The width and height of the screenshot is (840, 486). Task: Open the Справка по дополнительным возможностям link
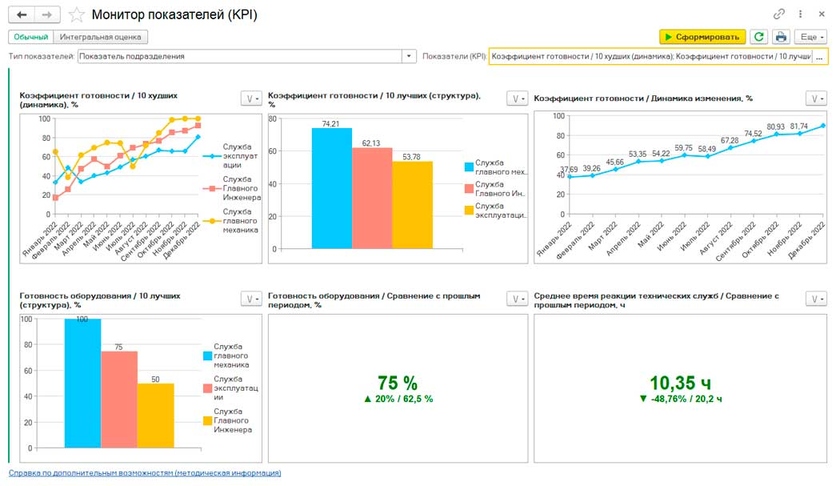tap(145, 473)
